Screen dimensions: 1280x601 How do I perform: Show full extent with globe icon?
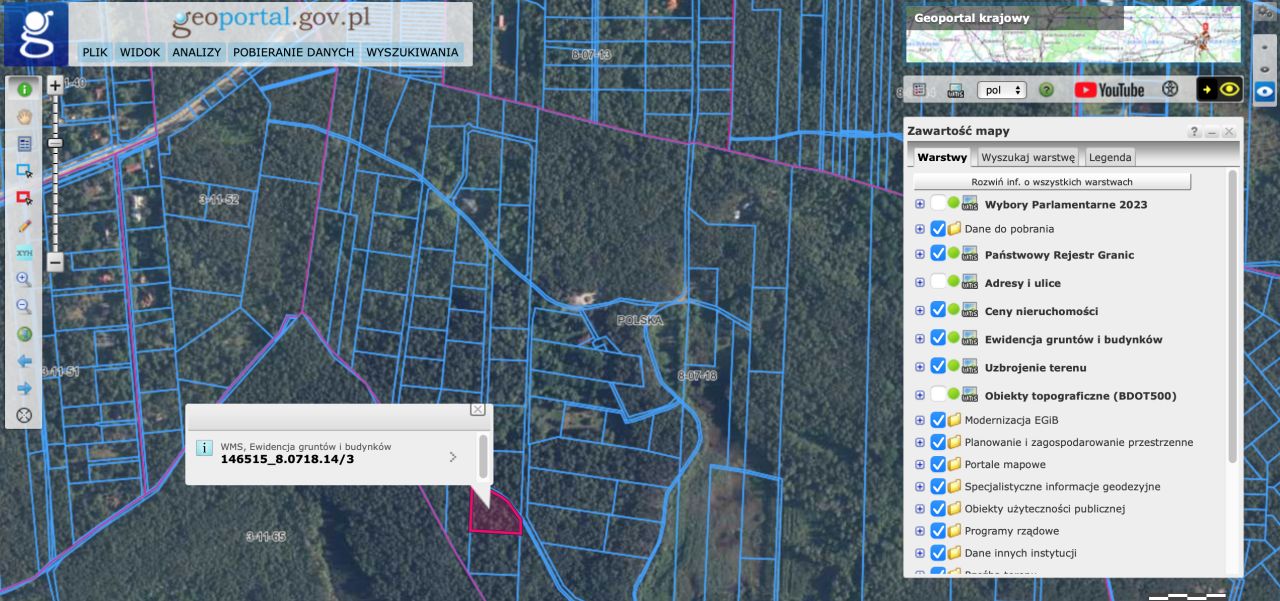pos(25,334)
